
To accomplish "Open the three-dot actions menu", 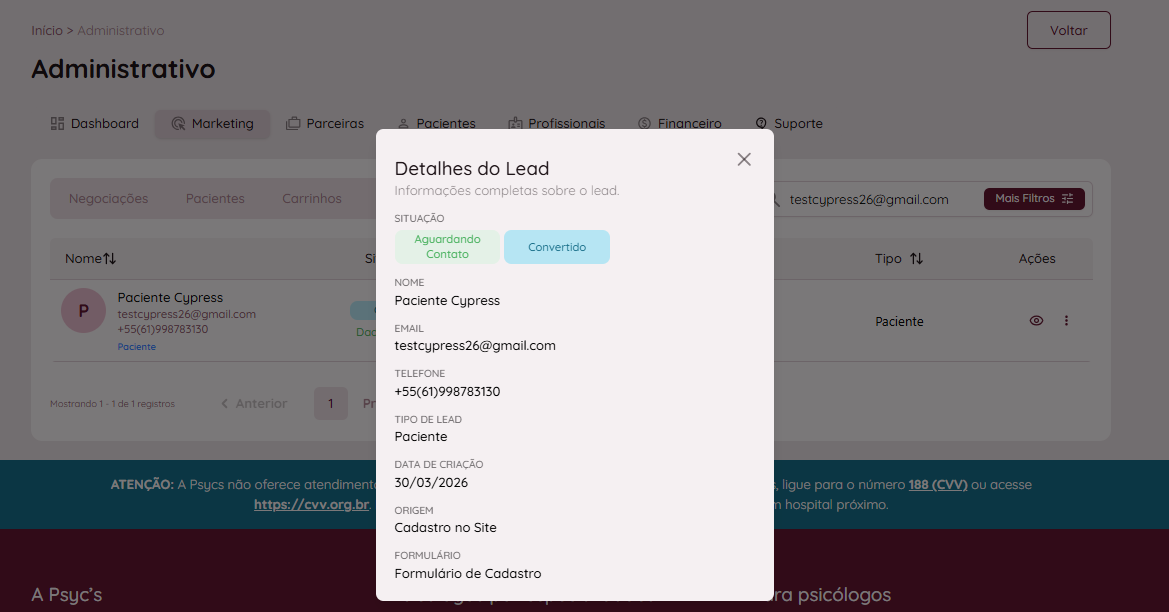I will point(1066,321).
